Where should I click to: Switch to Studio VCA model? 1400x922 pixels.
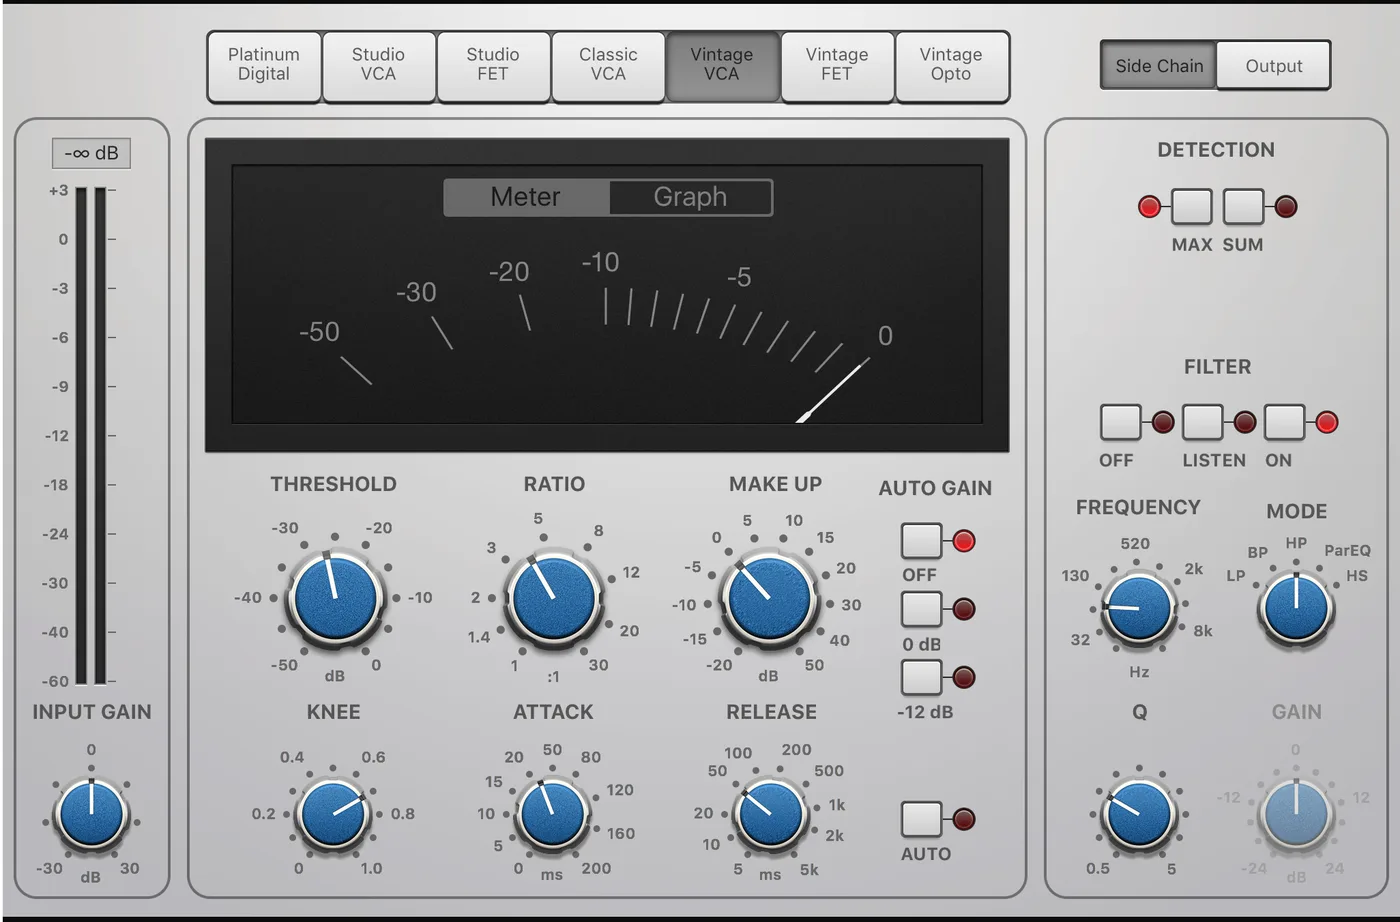point(379,65)
